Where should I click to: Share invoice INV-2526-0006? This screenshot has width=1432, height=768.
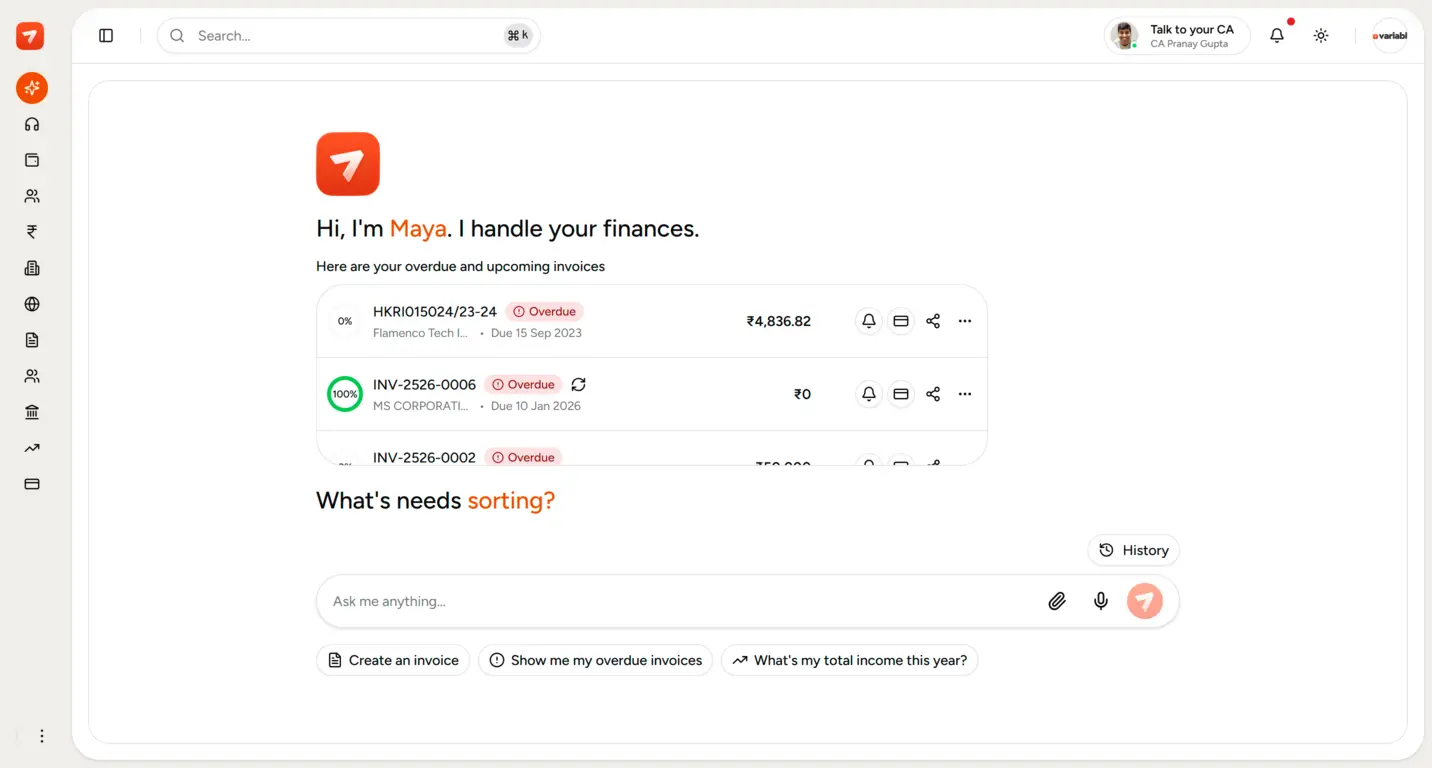(x=933, y=394)
